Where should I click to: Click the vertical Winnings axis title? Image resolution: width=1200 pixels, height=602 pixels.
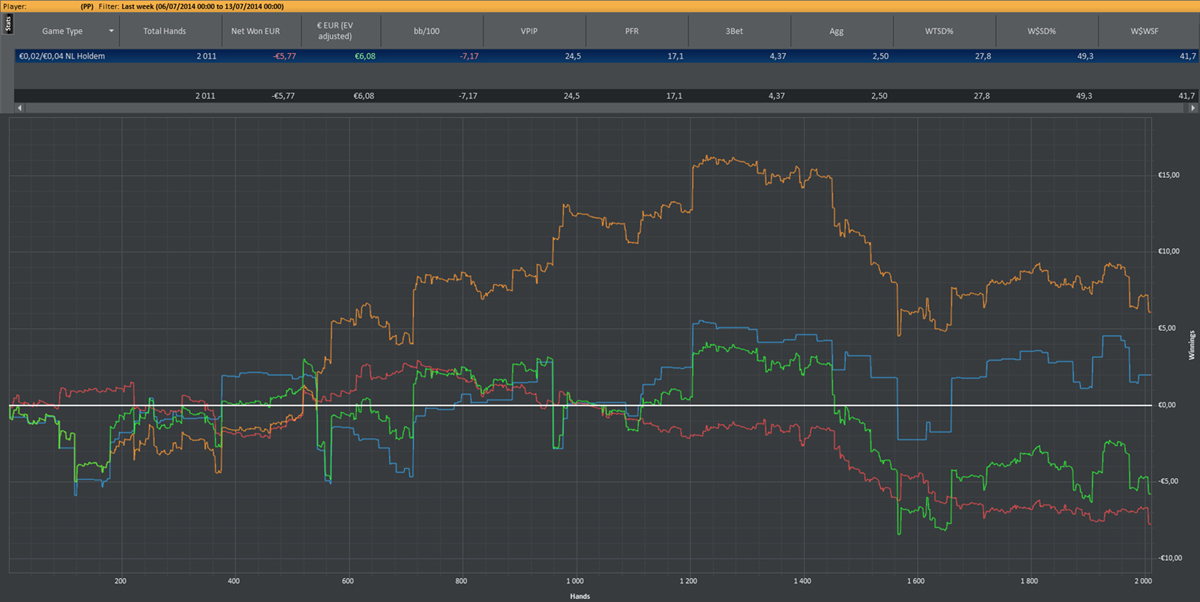1192,343
